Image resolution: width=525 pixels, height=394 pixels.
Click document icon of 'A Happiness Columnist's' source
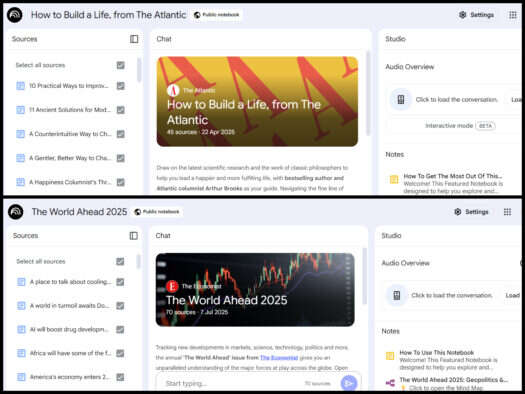click(20, 182)
